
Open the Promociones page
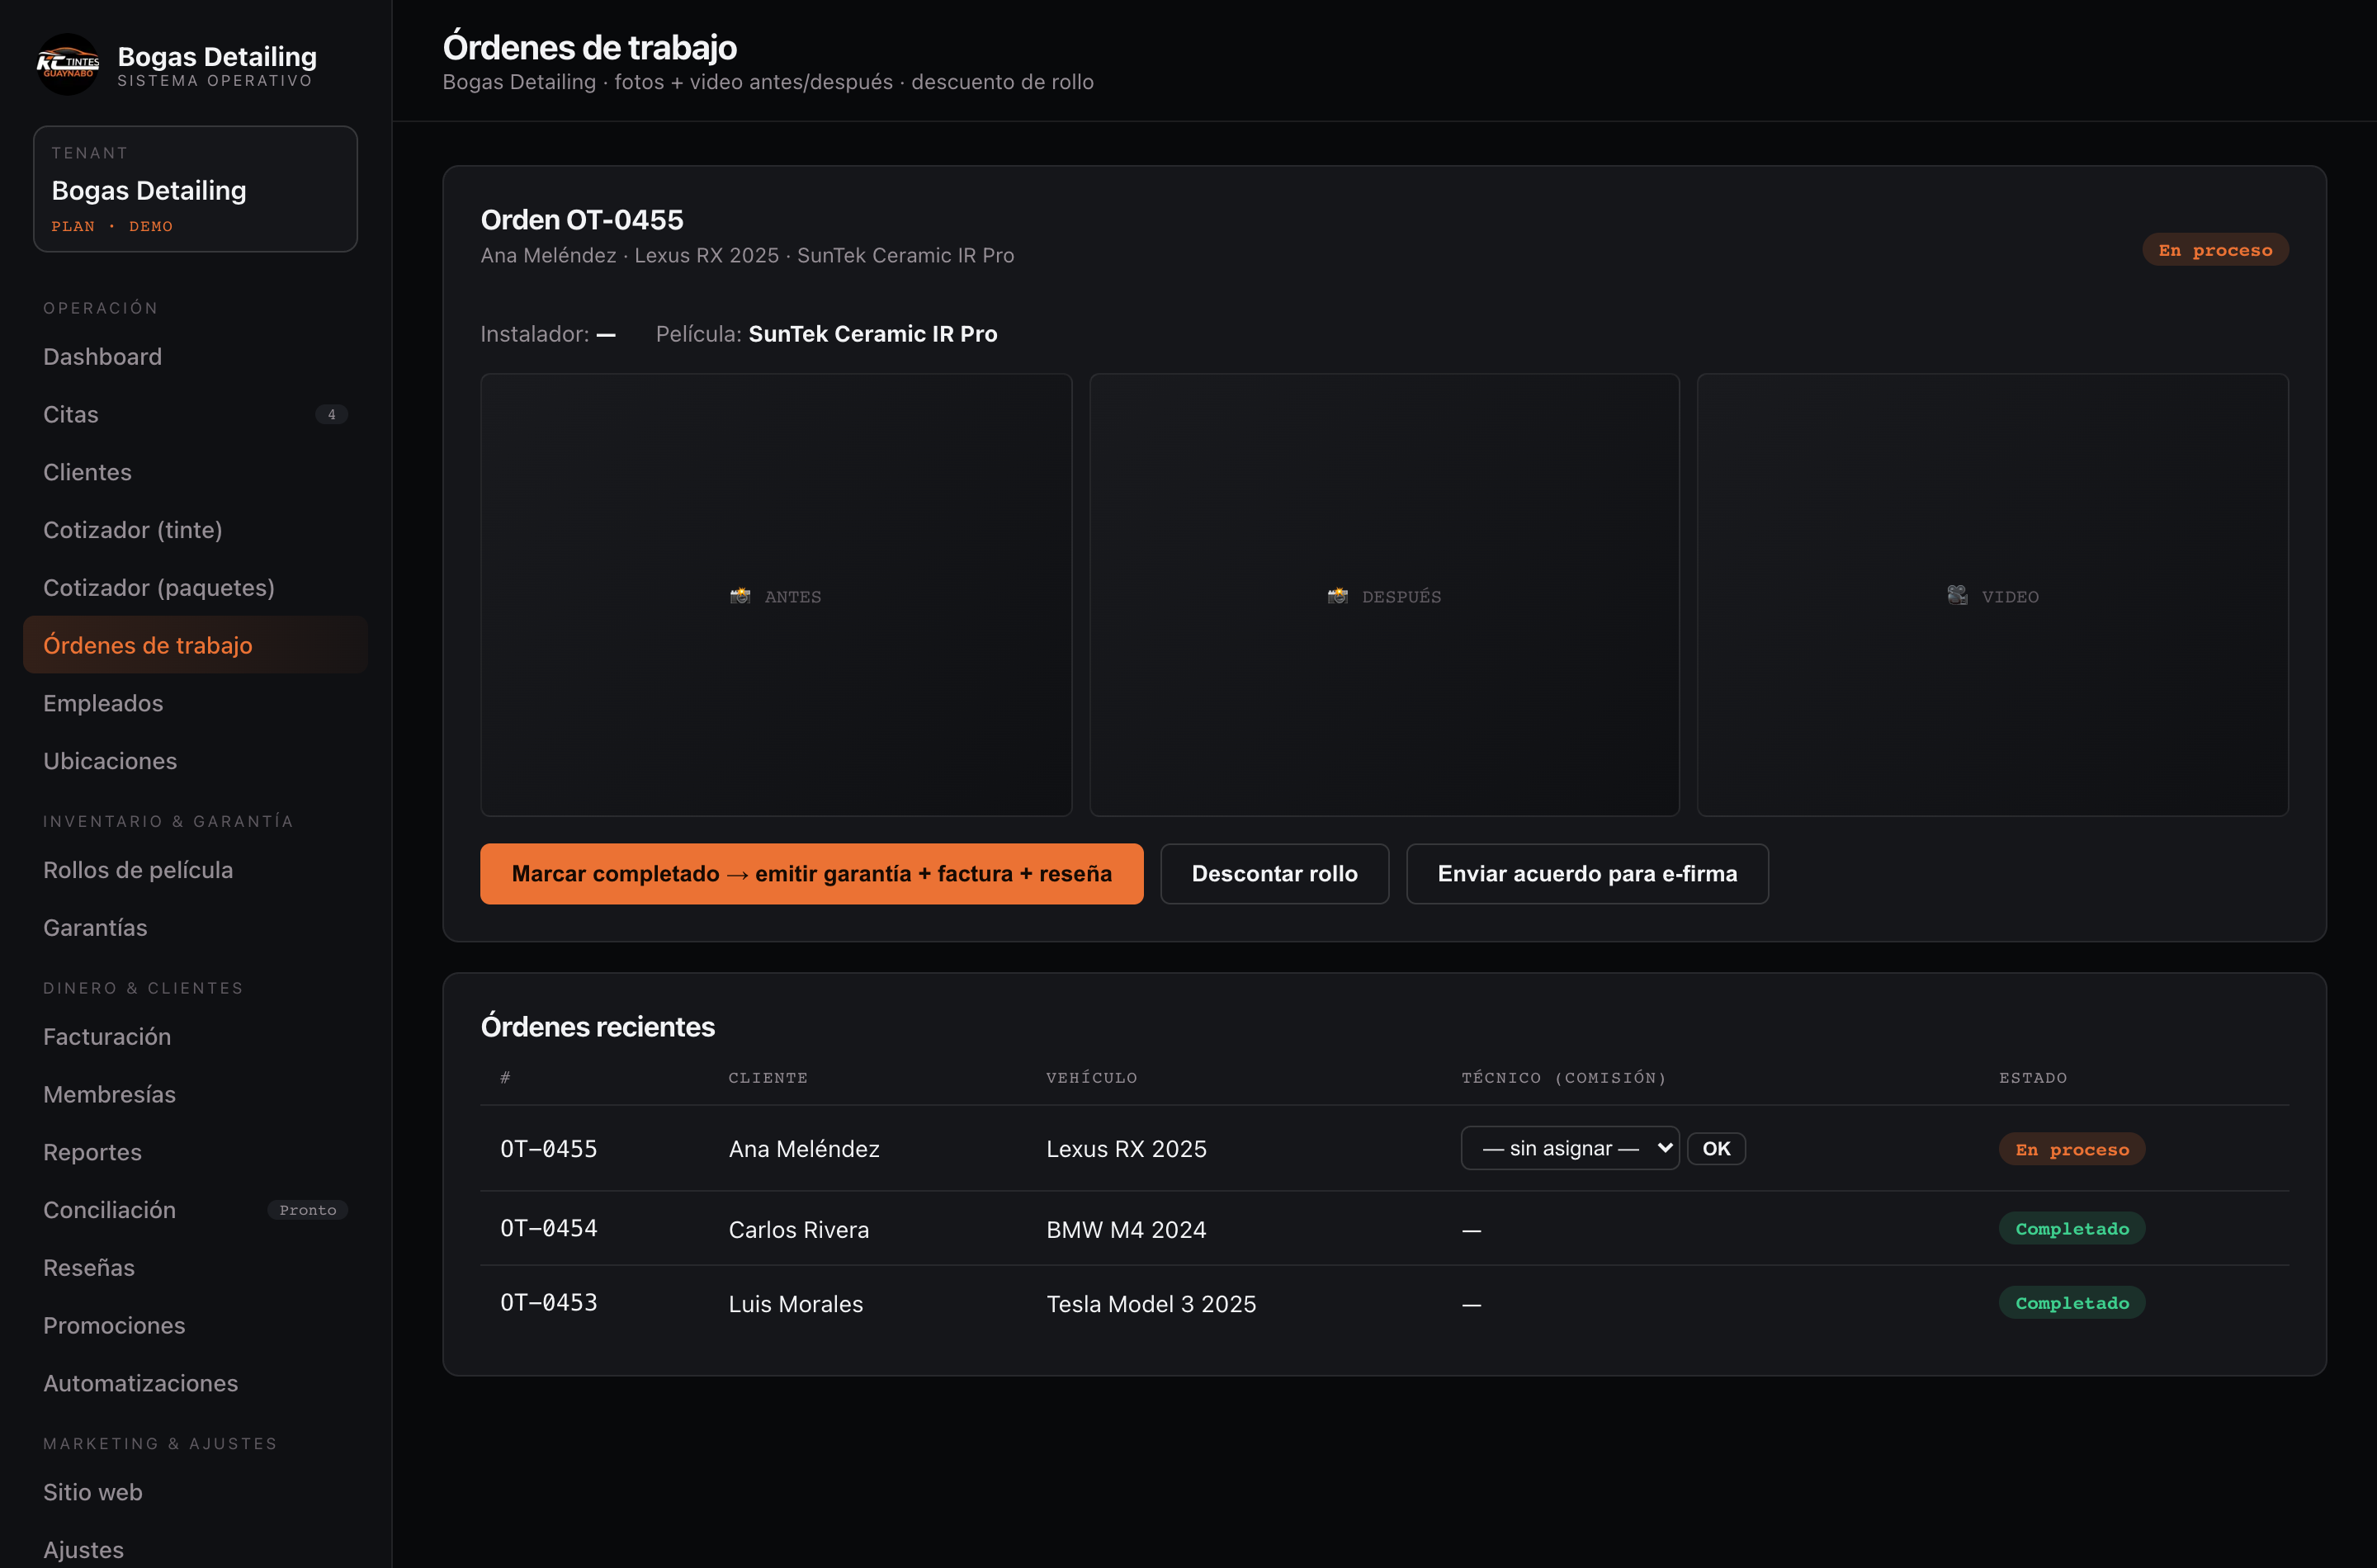coord(195,1326)
